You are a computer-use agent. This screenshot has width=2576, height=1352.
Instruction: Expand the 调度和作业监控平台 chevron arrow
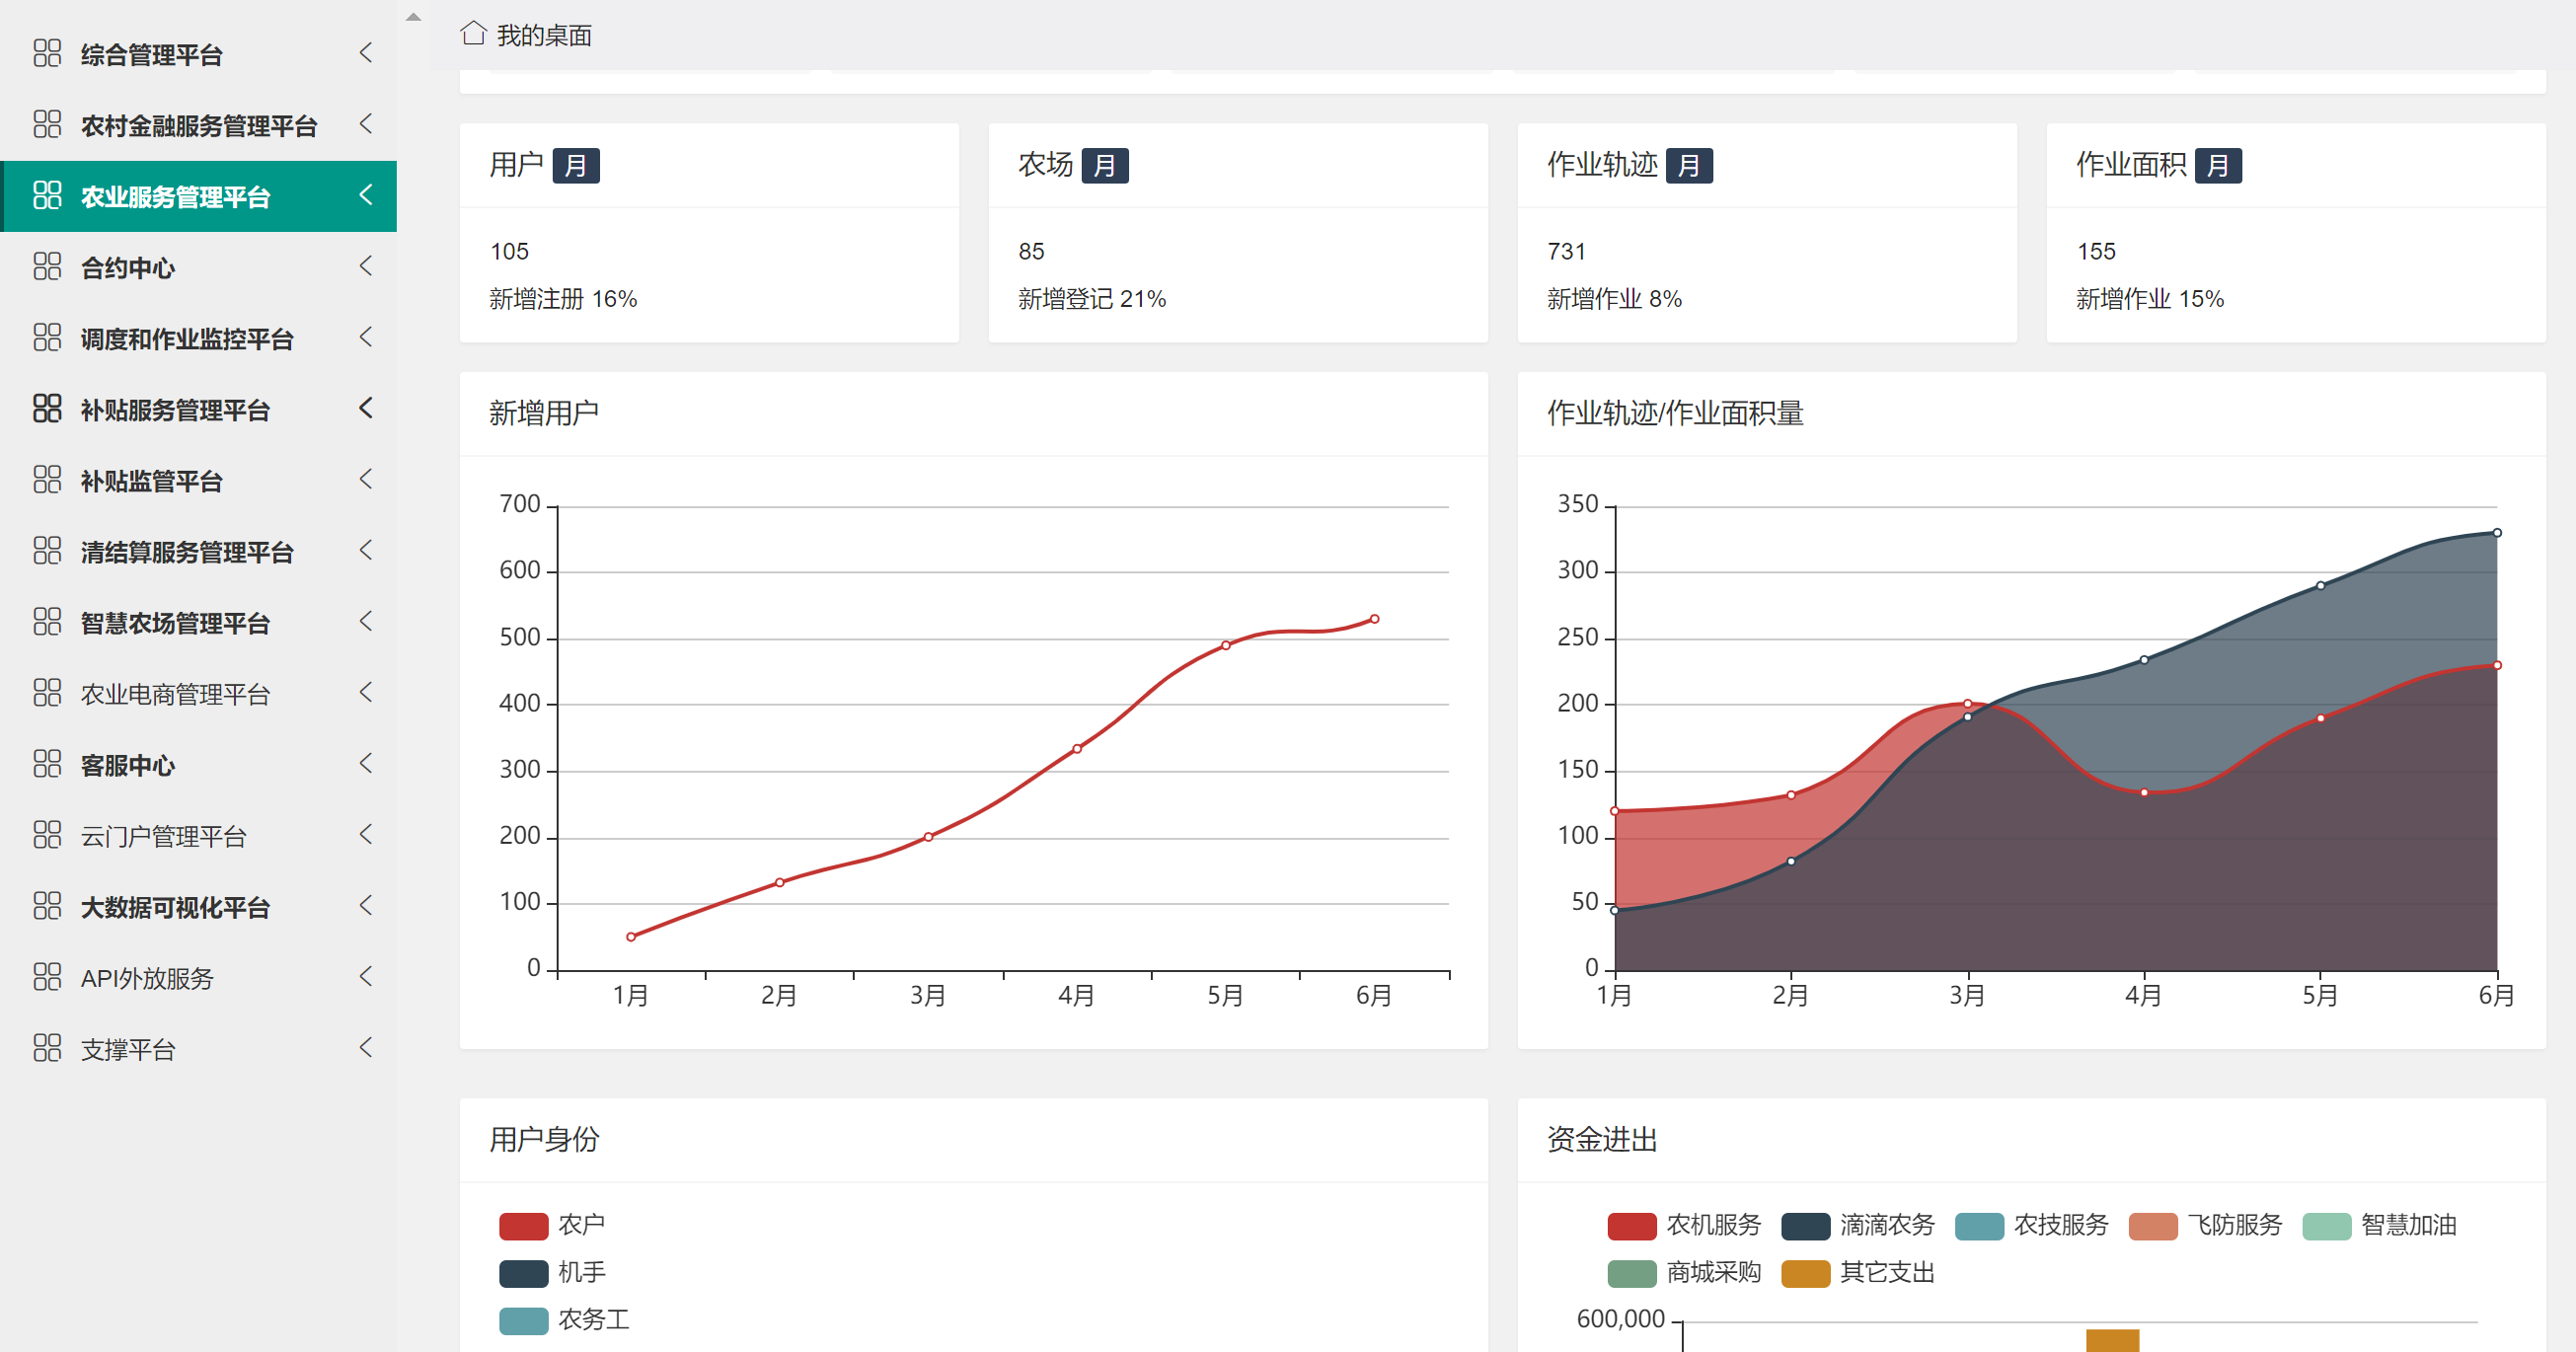tap(366, 337)
